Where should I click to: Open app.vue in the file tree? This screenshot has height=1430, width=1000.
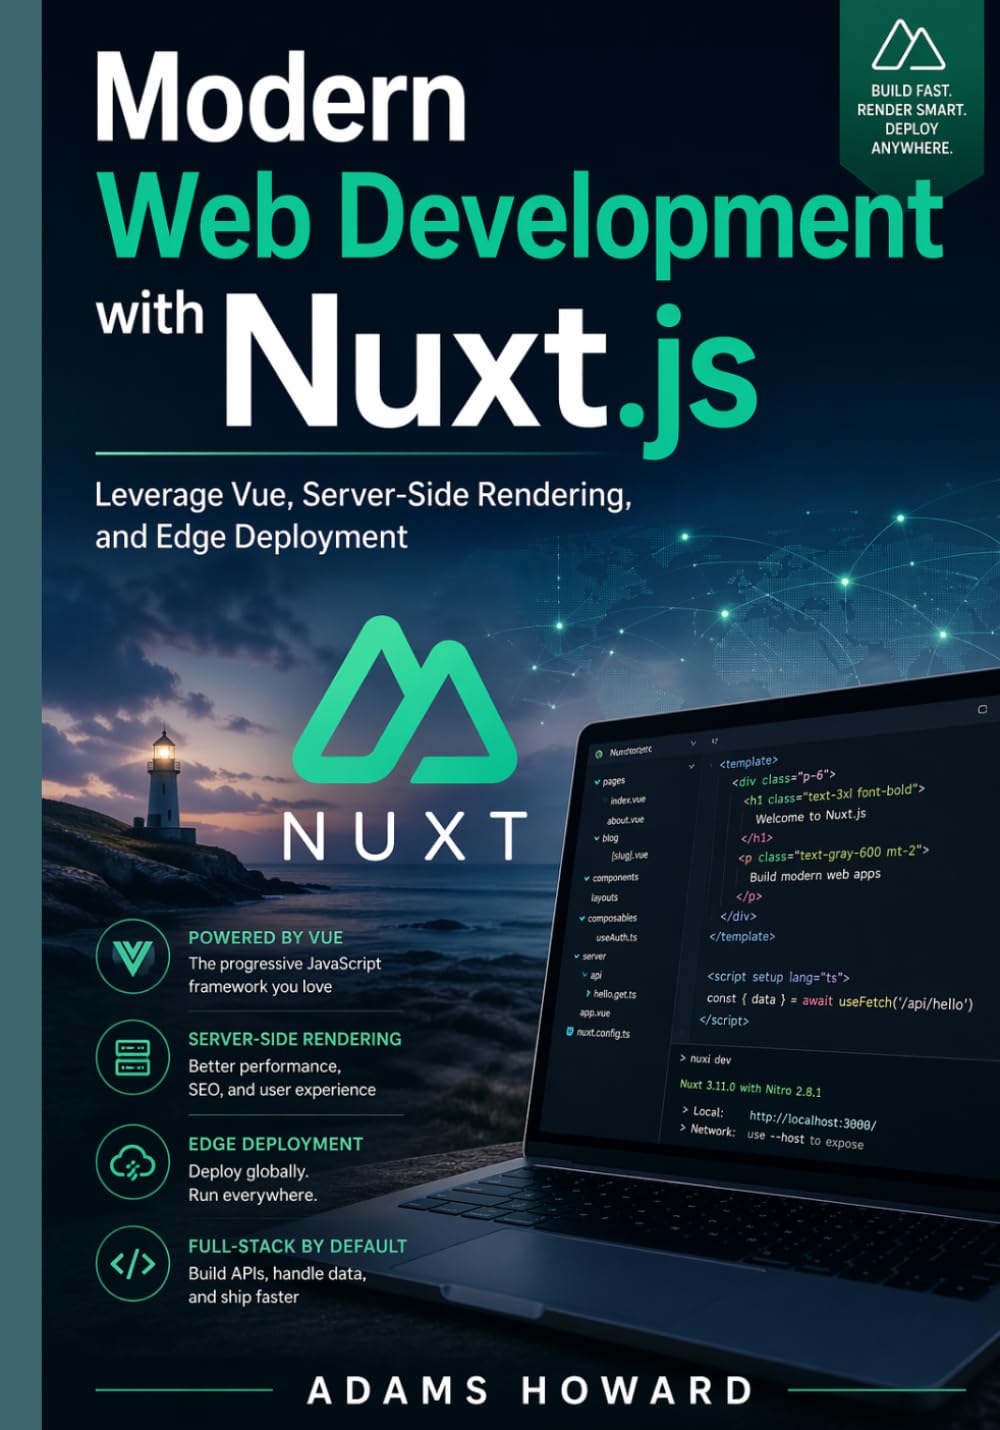[595, 1012]
